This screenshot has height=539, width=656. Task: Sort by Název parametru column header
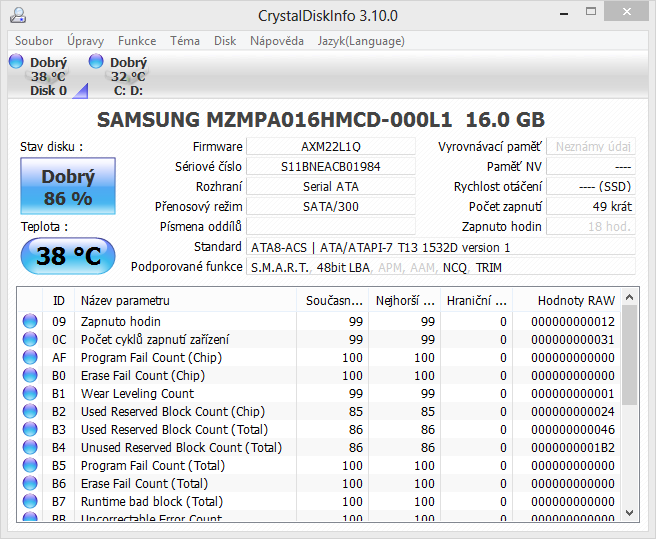pos(188,300)
